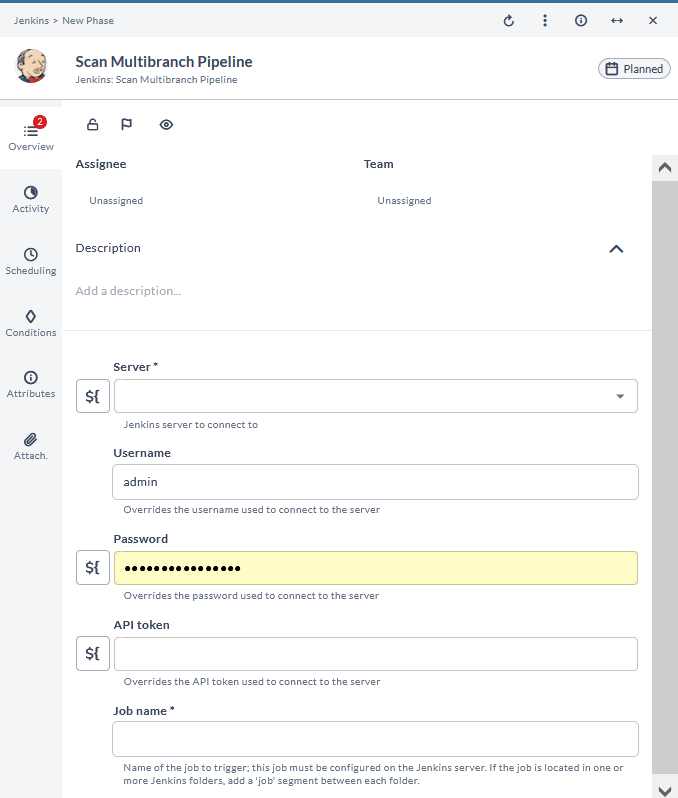Viewport: 678px width, 798px height.
Task: Click the info icon in header
Action: 581,20
